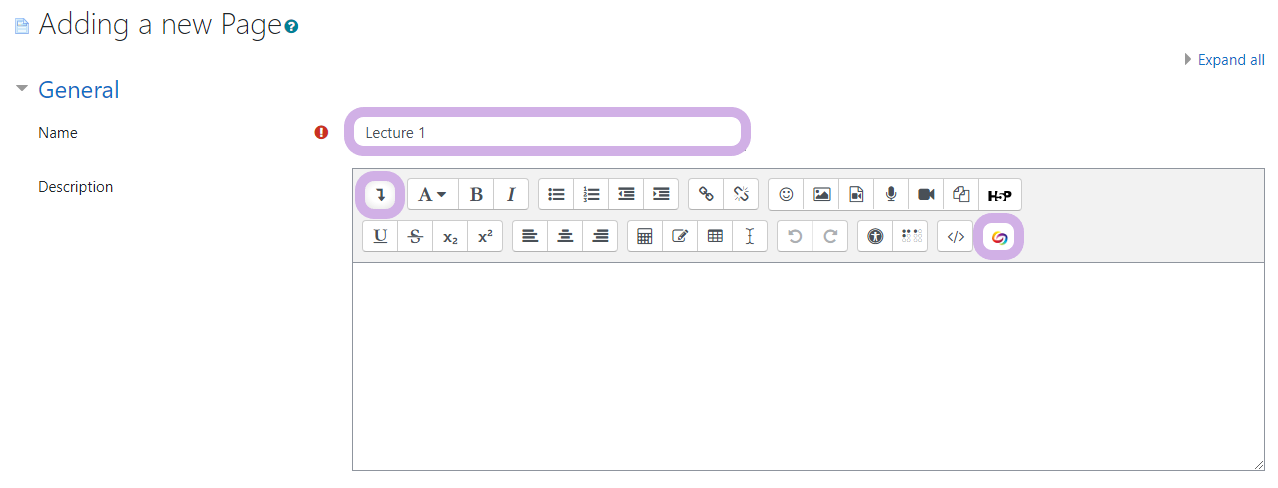Open the equation editor calculator icon
The image size is (1278, 488).
tap(645, 236)
